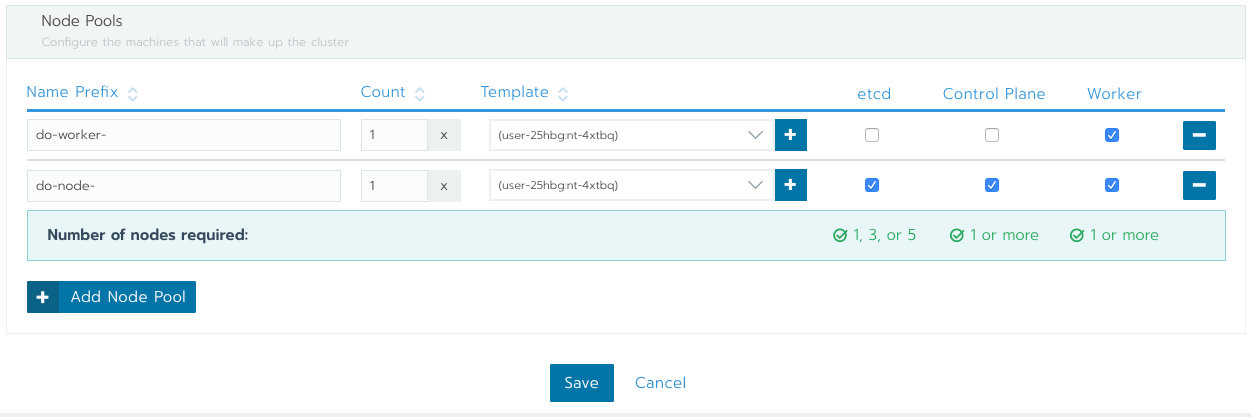Click plus icon beside do-worker- template
The width and height of the screenshot is (1251, 417).
pyautogui.click(x=790, y=135)
